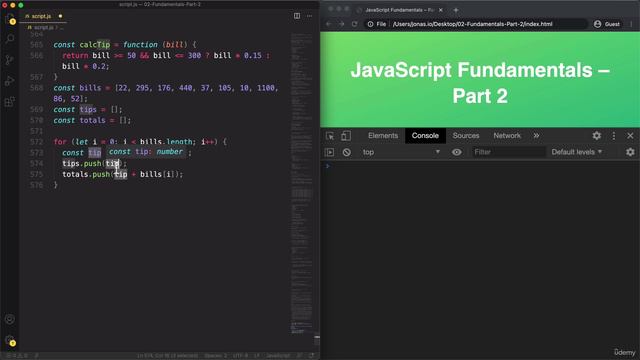Click line number 568 in the gutter

[x=37, y=88]
